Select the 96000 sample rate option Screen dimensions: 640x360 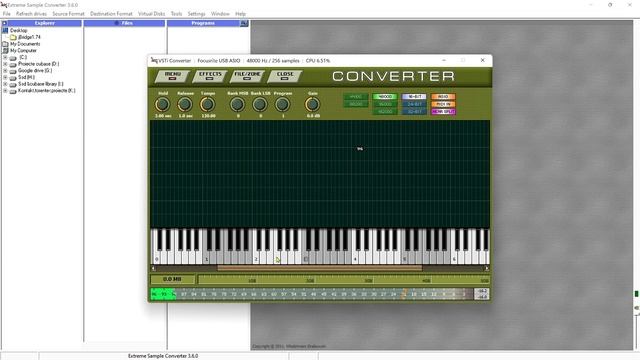(385, 104)
